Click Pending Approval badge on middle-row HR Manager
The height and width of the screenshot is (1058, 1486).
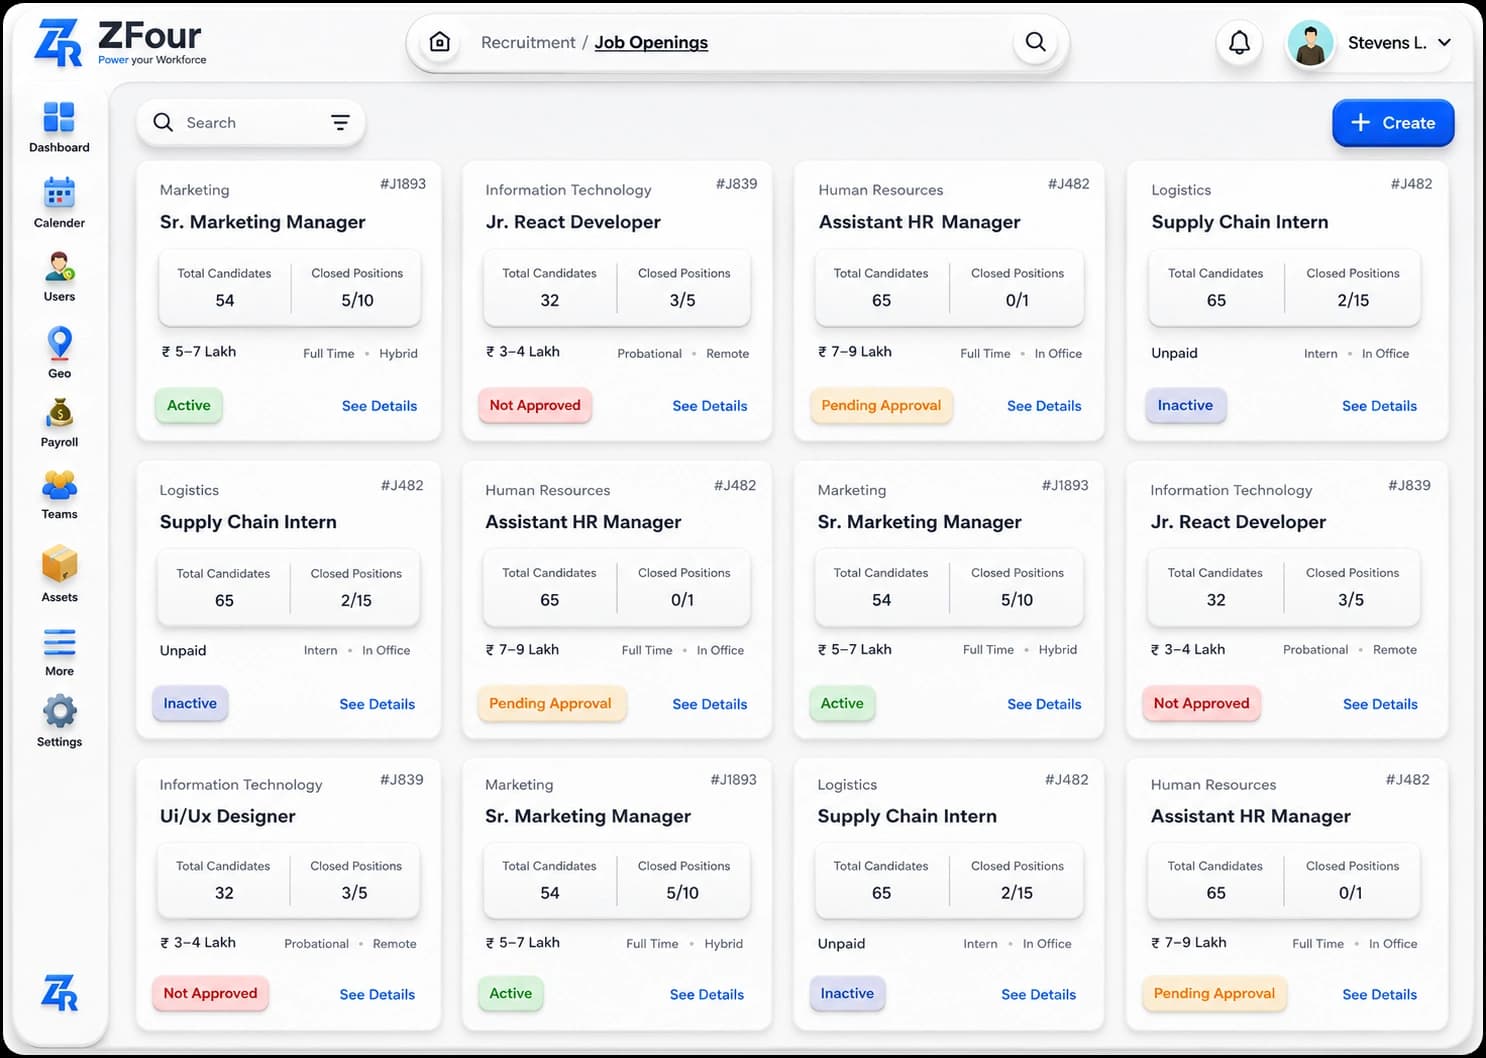(550, 703)
